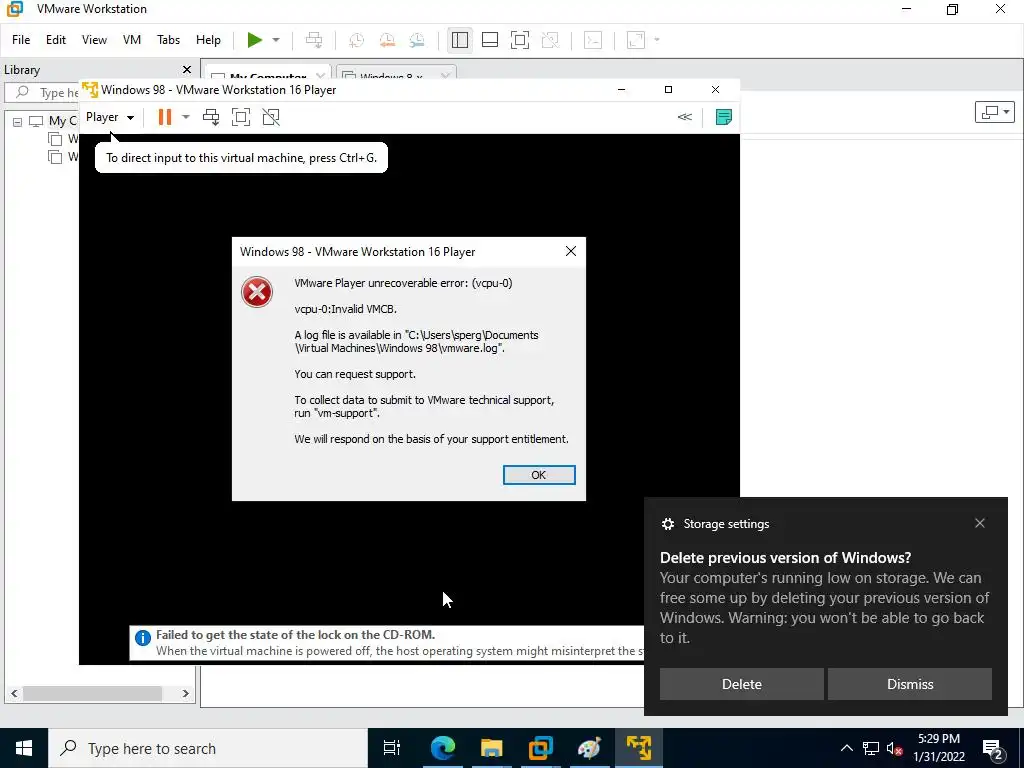Open the Player dropdown menu
This screenshot has width=1024, height=768.
pos(110,117)
